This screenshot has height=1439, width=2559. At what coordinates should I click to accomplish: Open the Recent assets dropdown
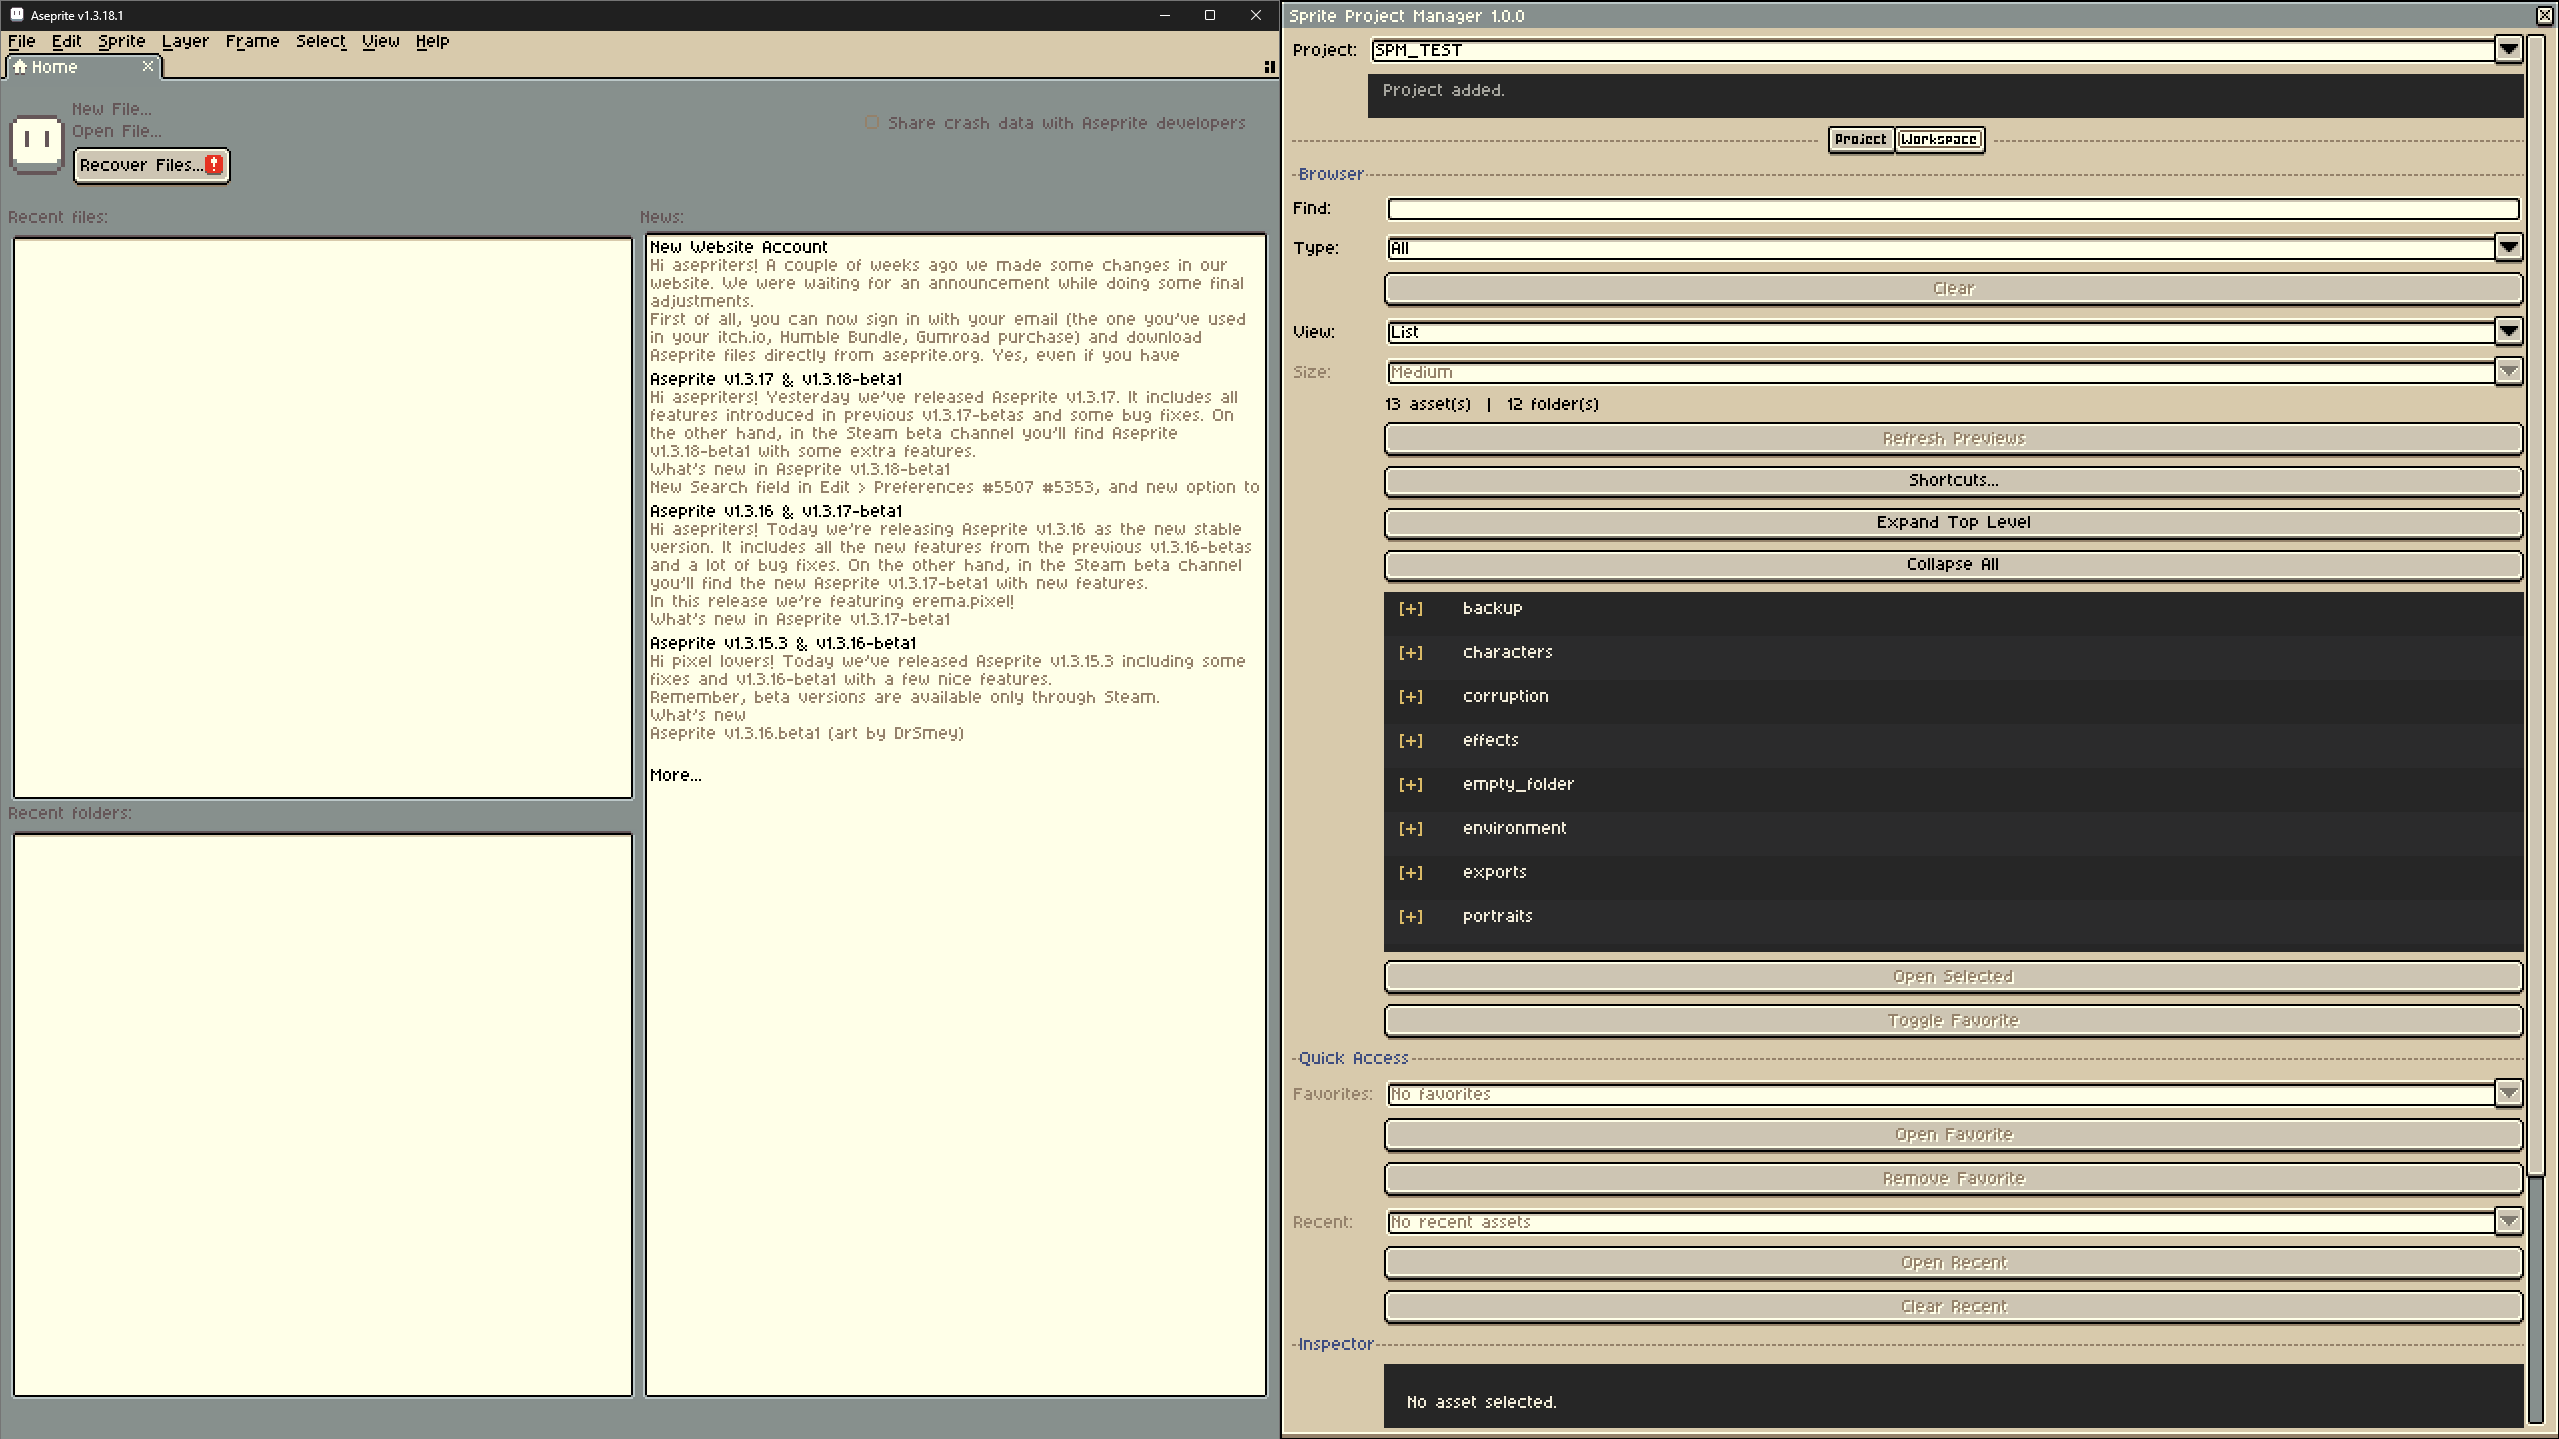2508,1222
